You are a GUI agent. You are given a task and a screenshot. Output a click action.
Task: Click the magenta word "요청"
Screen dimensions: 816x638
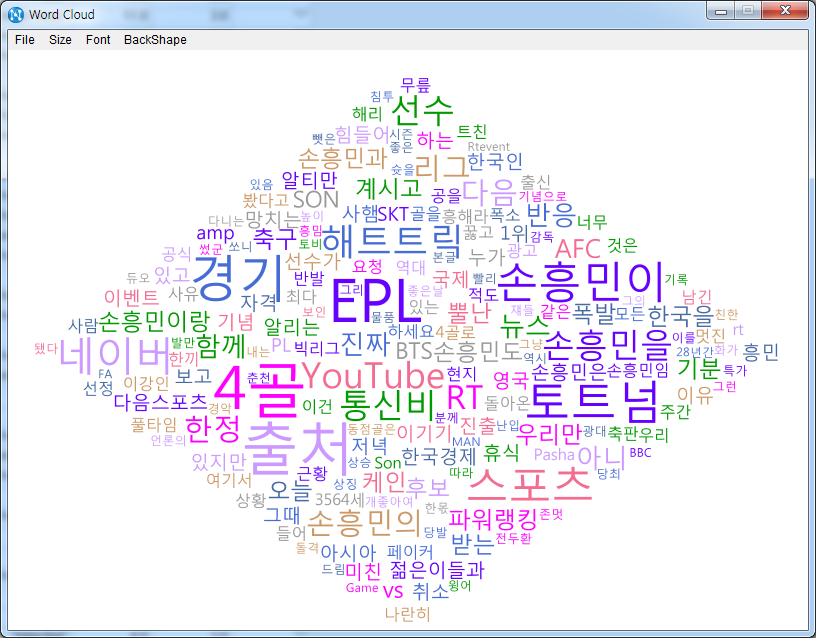point(367,266)
